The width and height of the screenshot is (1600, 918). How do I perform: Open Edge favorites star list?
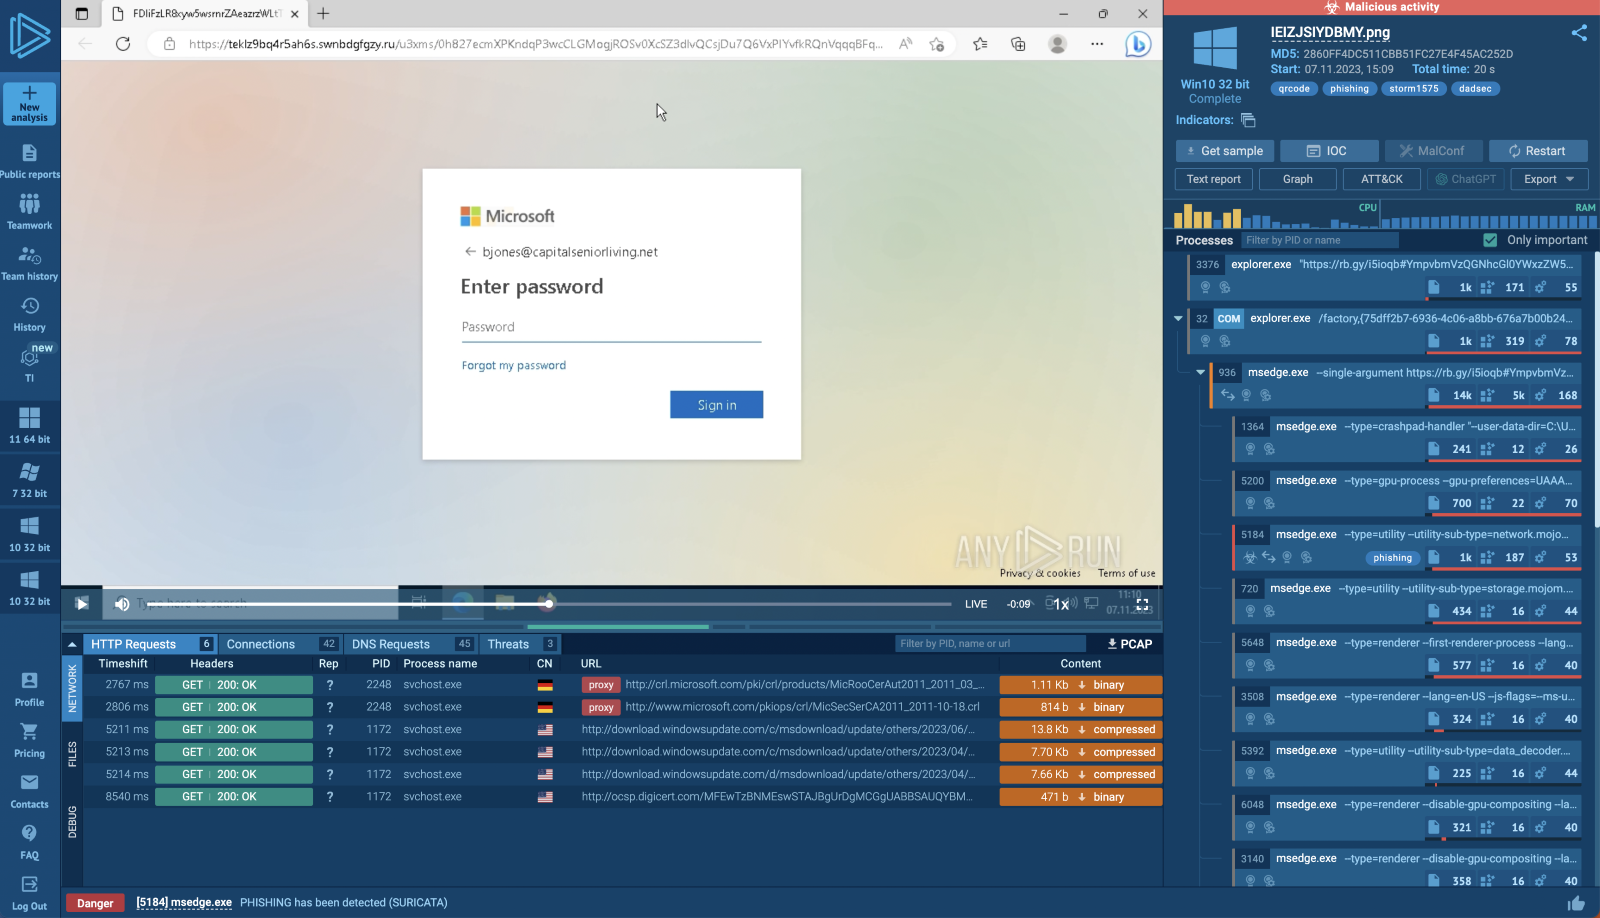pos(980,44)
